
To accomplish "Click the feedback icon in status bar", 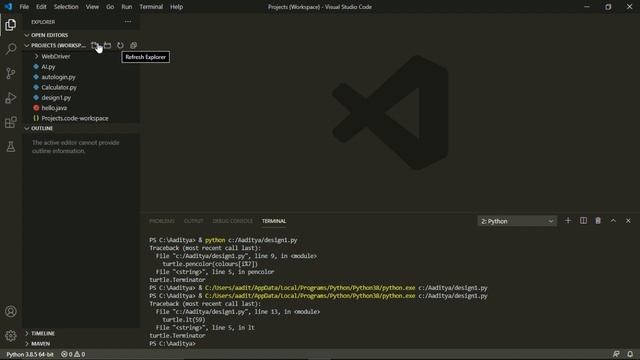I will [x=616, y=354].
